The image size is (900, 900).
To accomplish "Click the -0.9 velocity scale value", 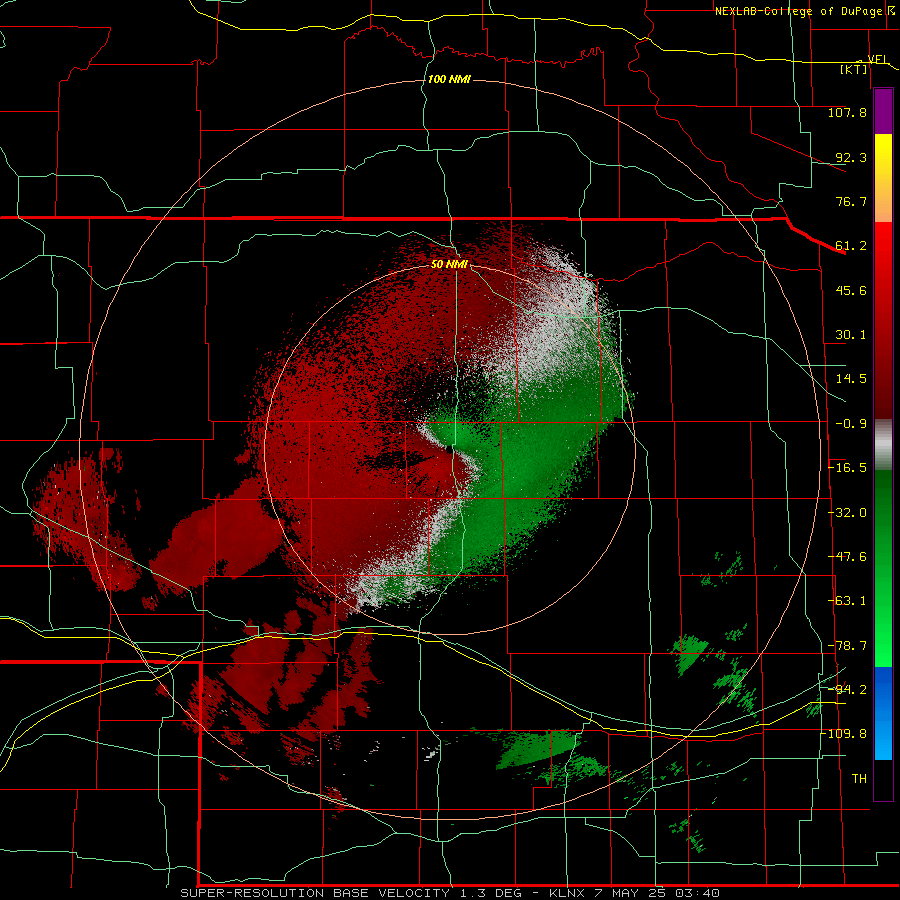I will coord(851,424).
